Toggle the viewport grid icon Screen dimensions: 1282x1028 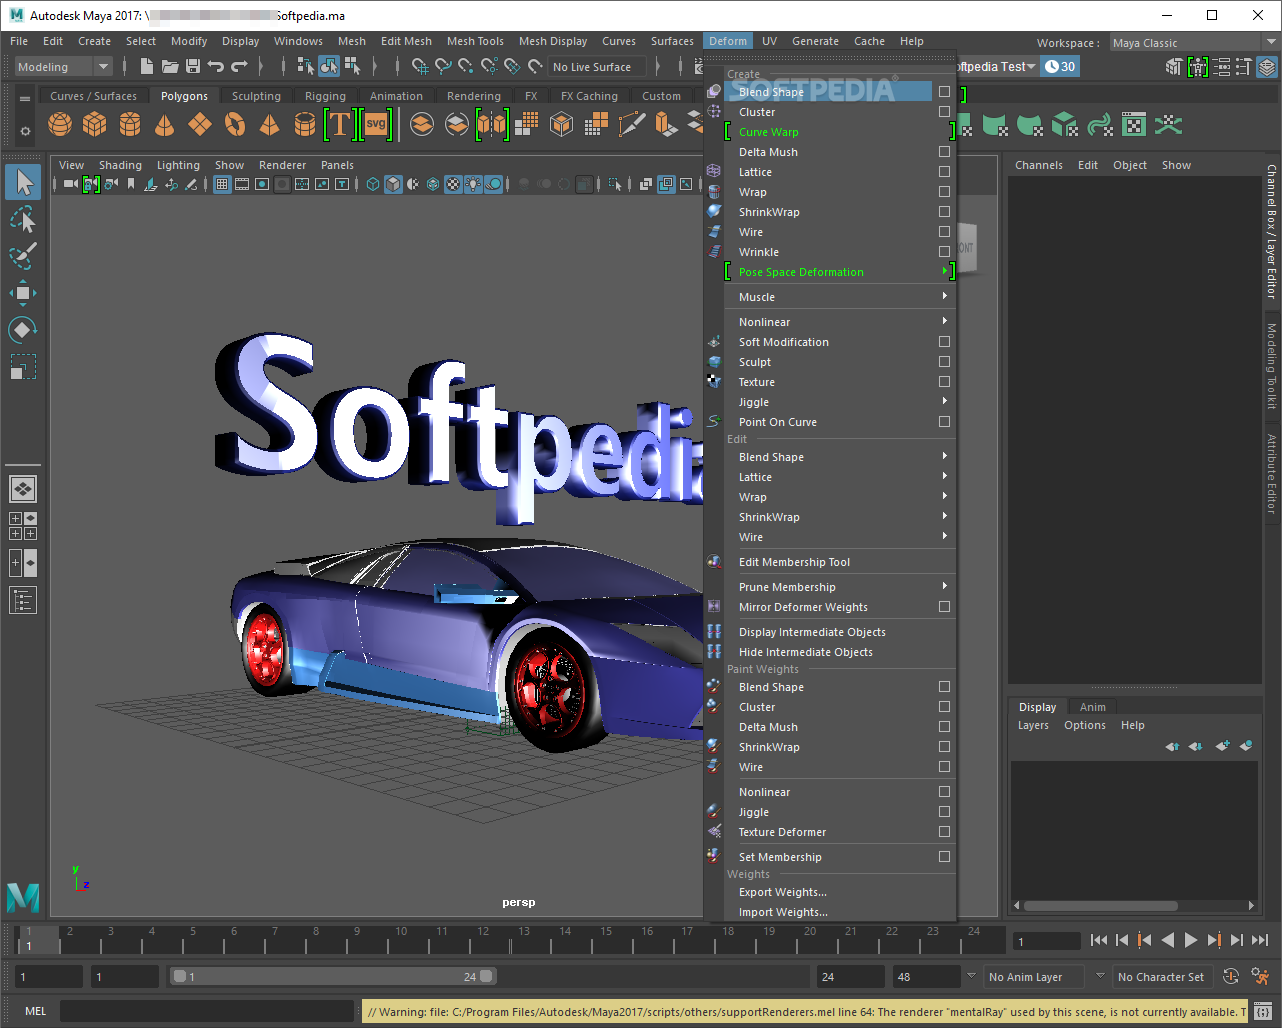pyautogui.click(x=222, y=184)
